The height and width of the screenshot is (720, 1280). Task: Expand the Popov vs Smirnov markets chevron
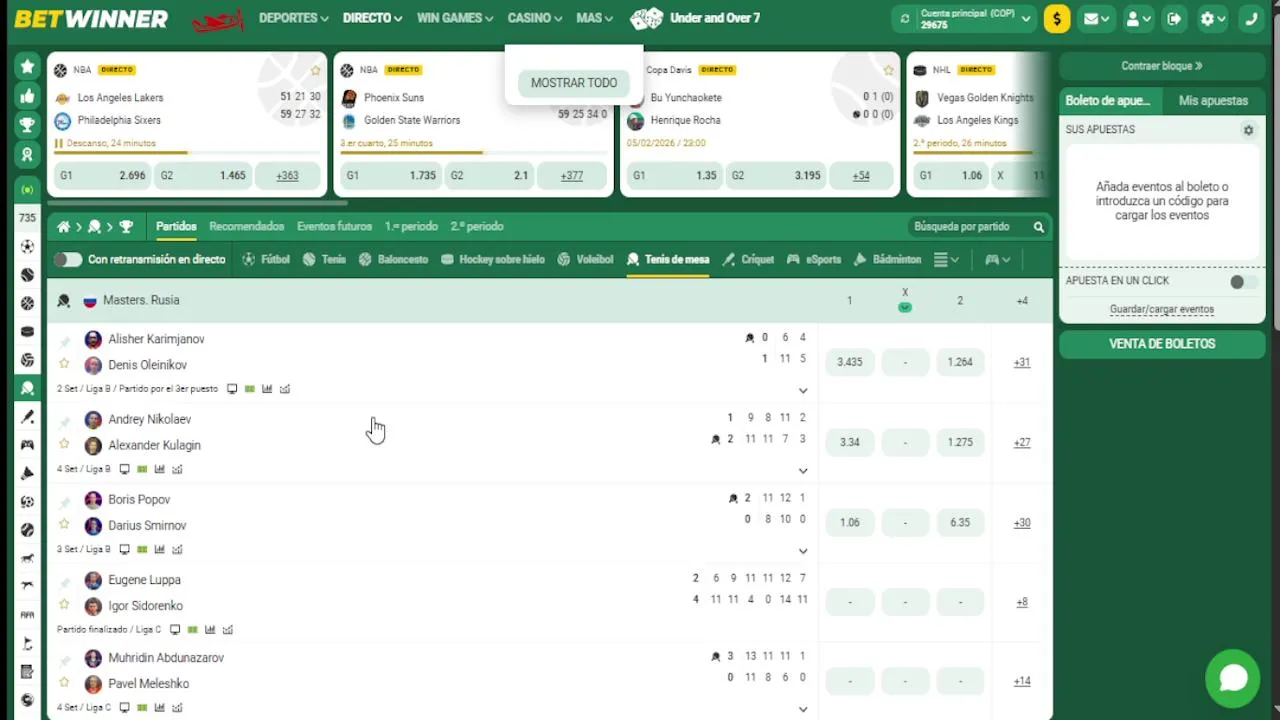[x=803, y=551]
